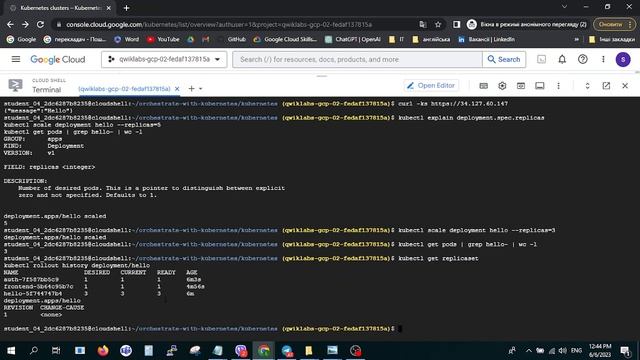Open the IT bookmarks folder

[396, 39]
